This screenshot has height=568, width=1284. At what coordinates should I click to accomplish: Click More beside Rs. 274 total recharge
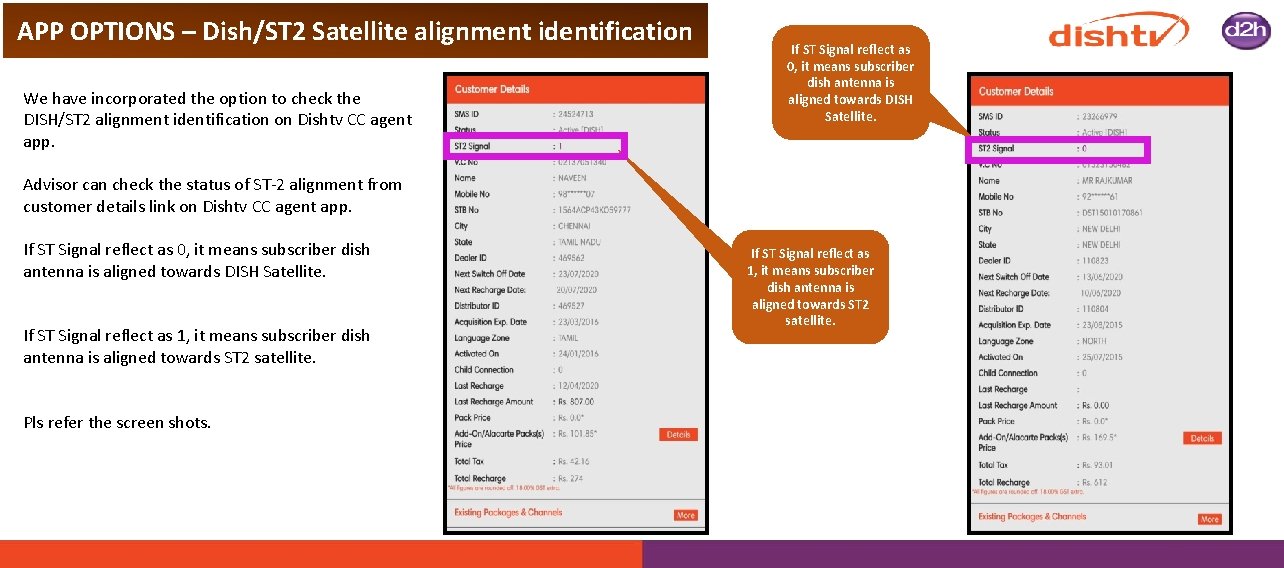(x=685, y=515)
